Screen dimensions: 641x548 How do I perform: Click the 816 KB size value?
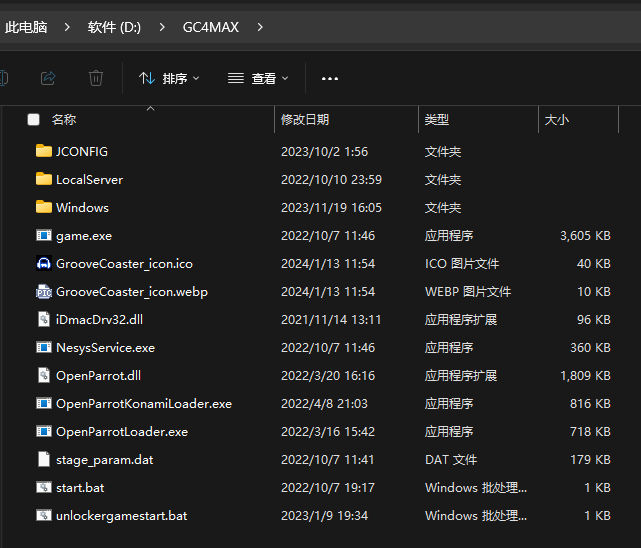[x=590, y=404]
